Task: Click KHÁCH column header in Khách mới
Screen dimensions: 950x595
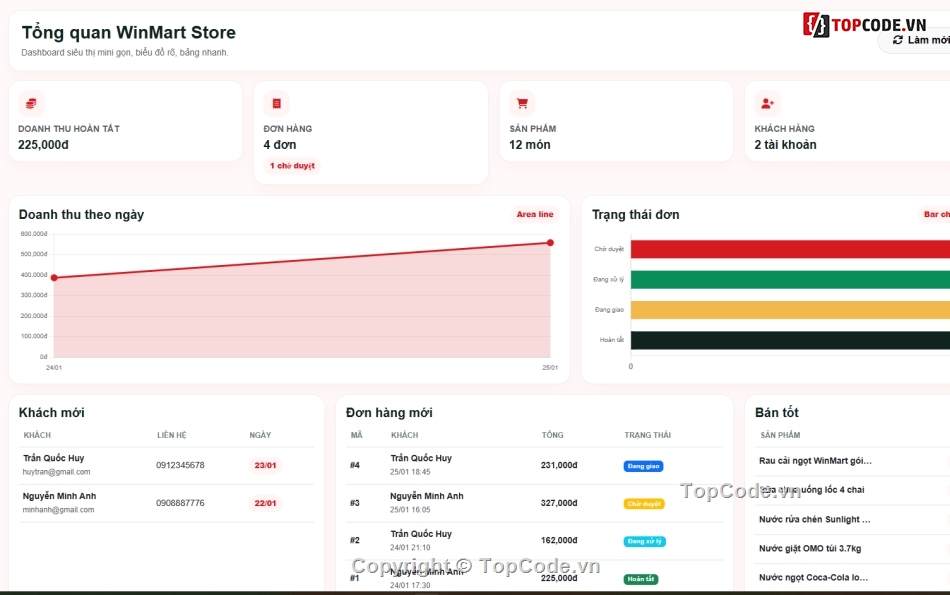Action: tap(37, 435)
